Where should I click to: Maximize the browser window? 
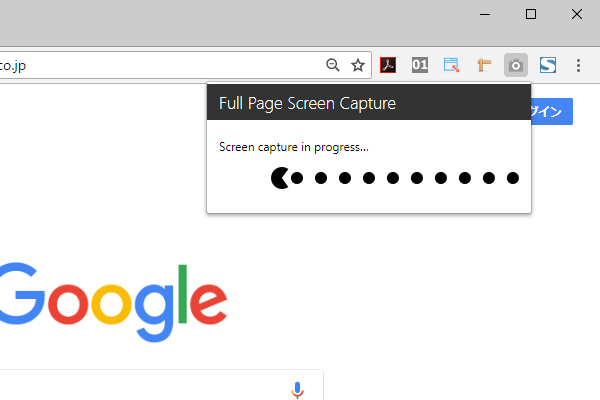pyautogui.click(x=531, y=15)
